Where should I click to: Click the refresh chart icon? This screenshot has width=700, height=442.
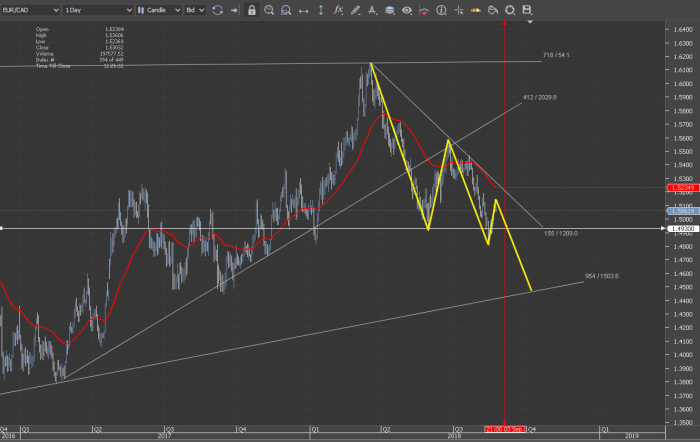pos(217,10)
